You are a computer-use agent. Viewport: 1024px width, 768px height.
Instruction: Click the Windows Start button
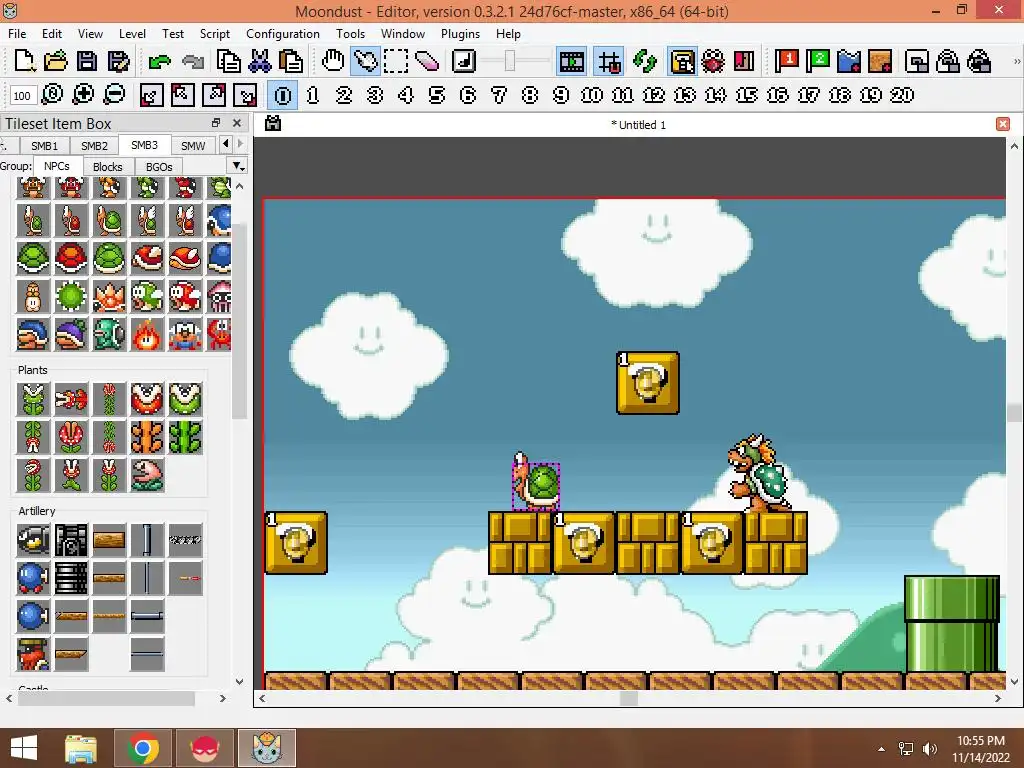point(24,748)
